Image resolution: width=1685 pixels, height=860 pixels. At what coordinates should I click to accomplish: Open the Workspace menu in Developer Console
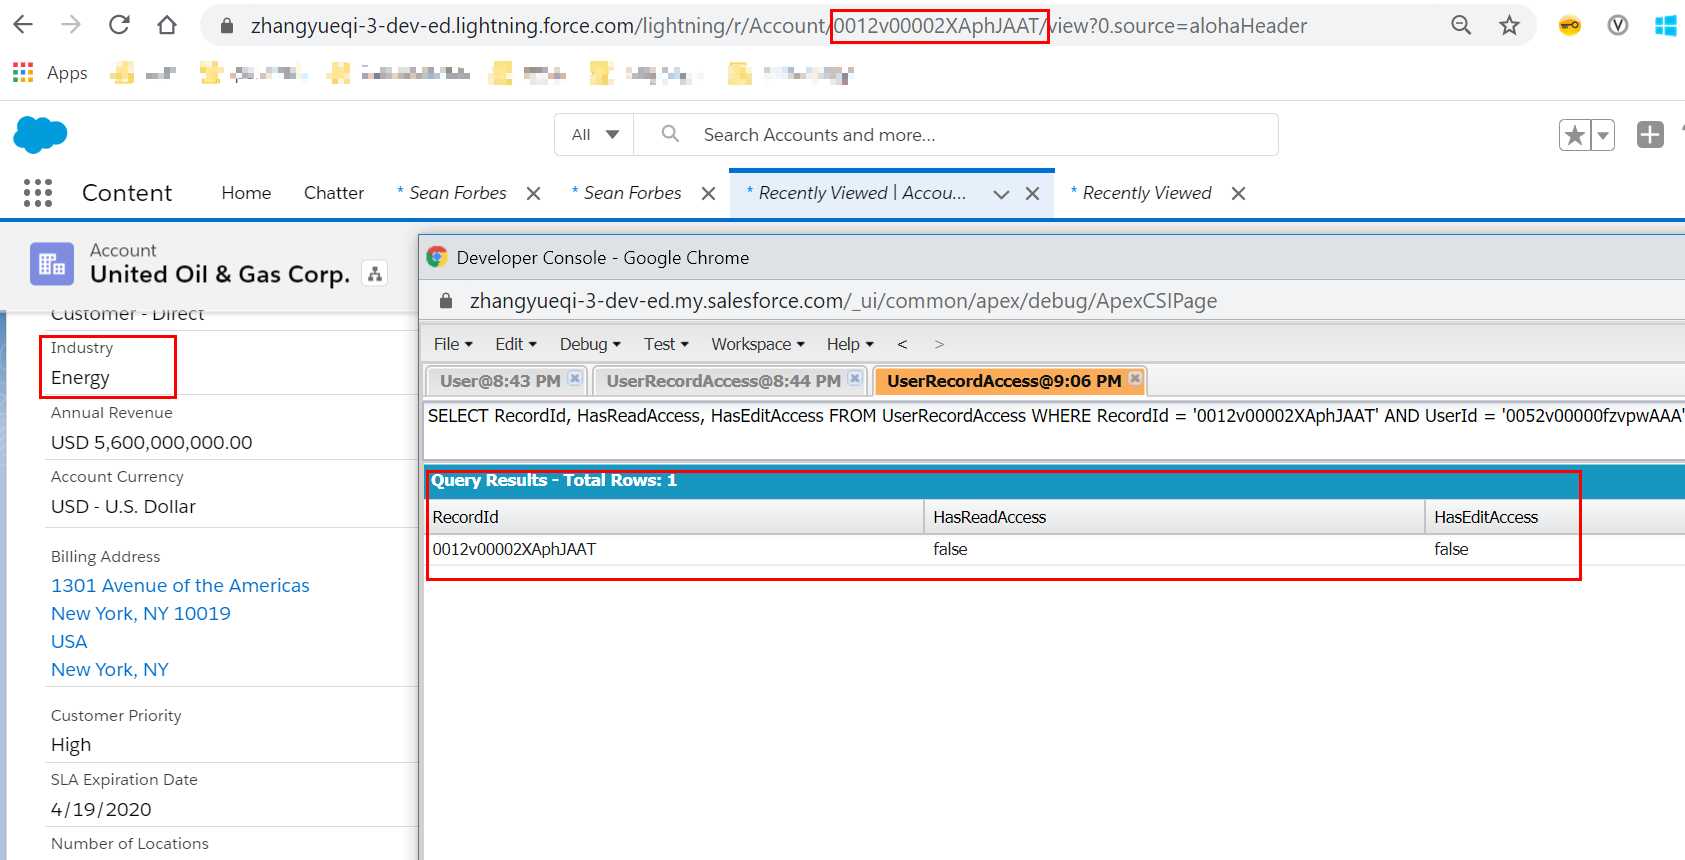(x=758, y=344)
